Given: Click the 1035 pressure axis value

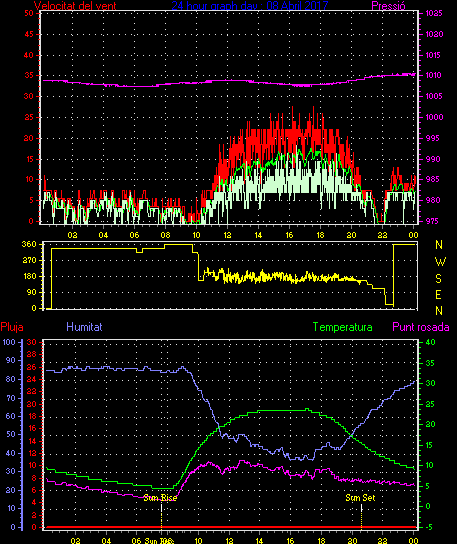Looking at the screenshot, I should [x=434, y=14].
